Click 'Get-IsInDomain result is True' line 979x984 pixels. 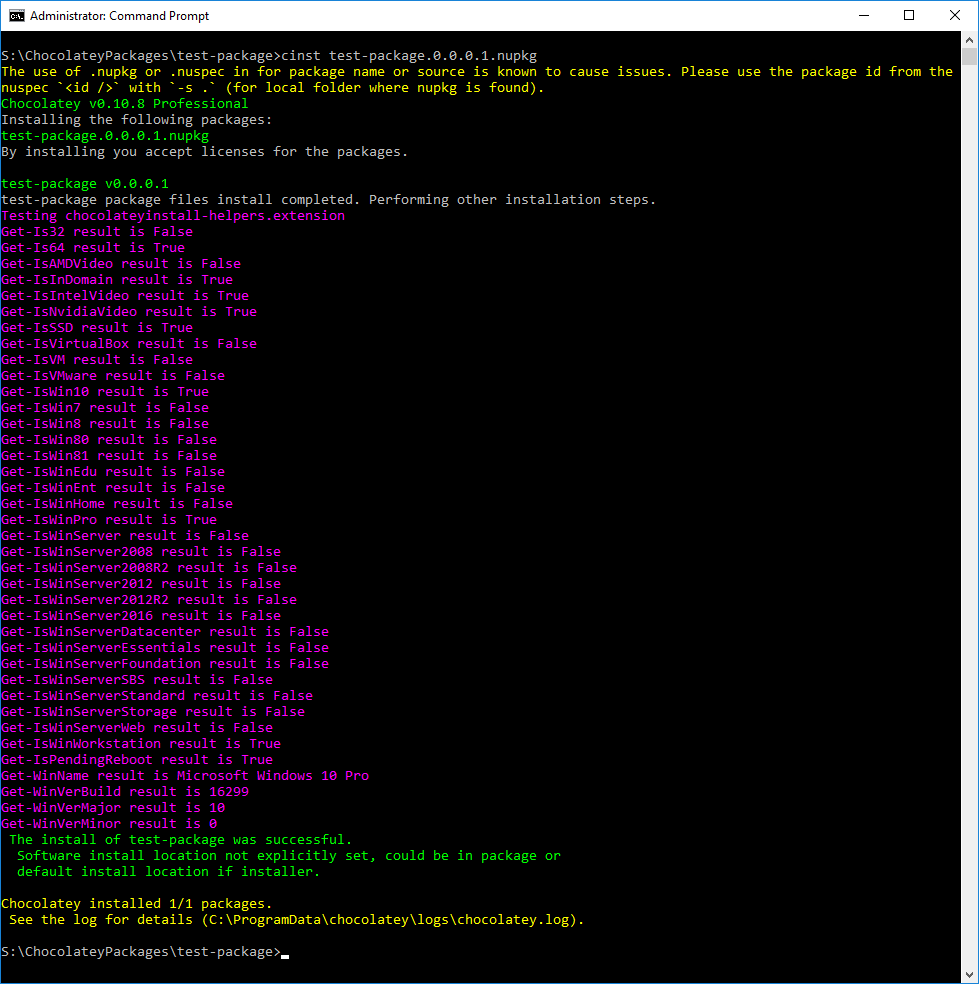pyautogui.click(x=117, y=280)
